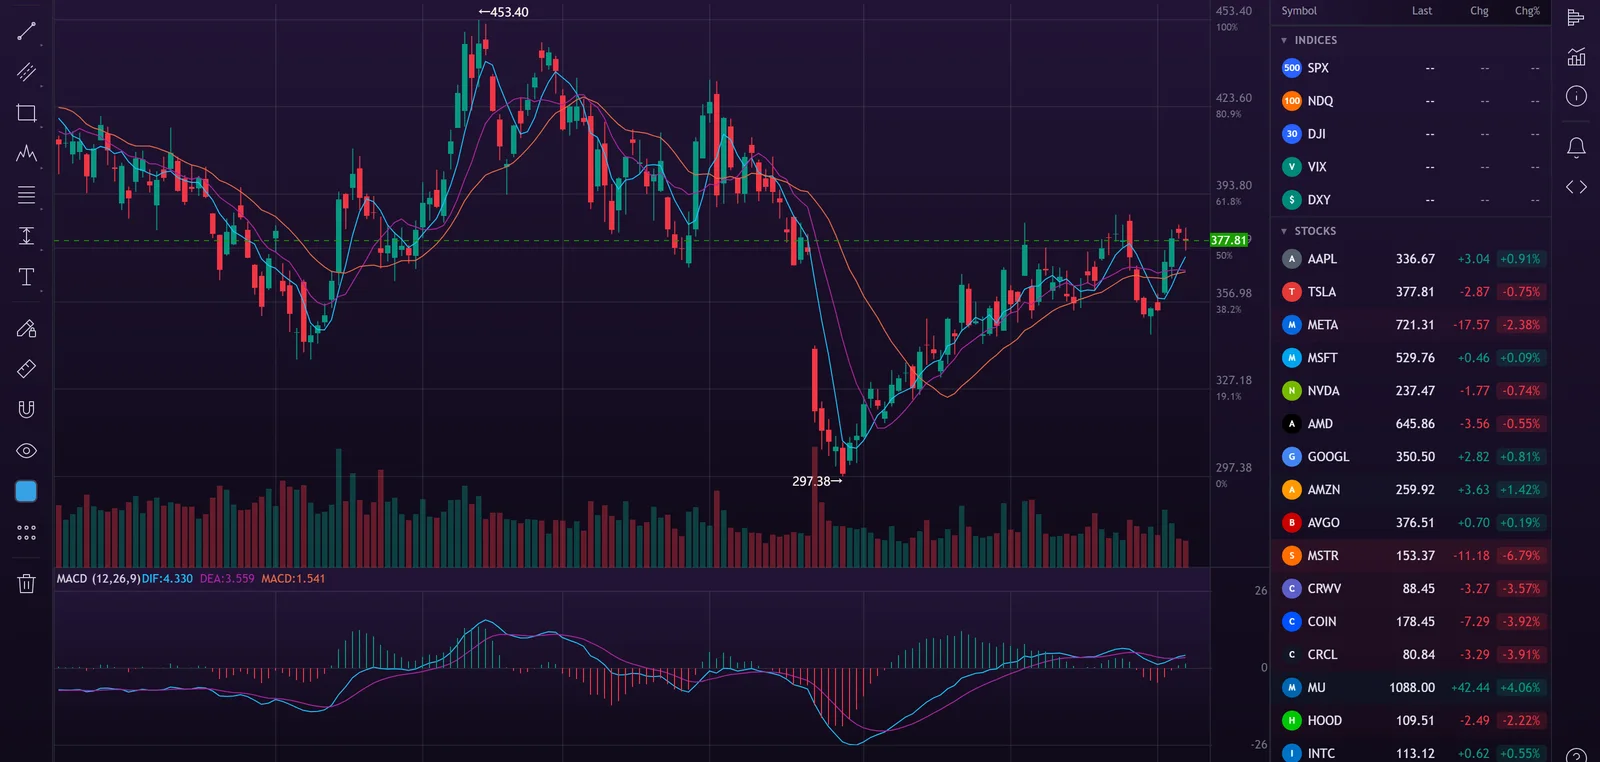Select the zigzag pattern tool
Image resolution: width=1600 pixels, height=762 pixels.
pyautogui.click(x=26, y=154)
